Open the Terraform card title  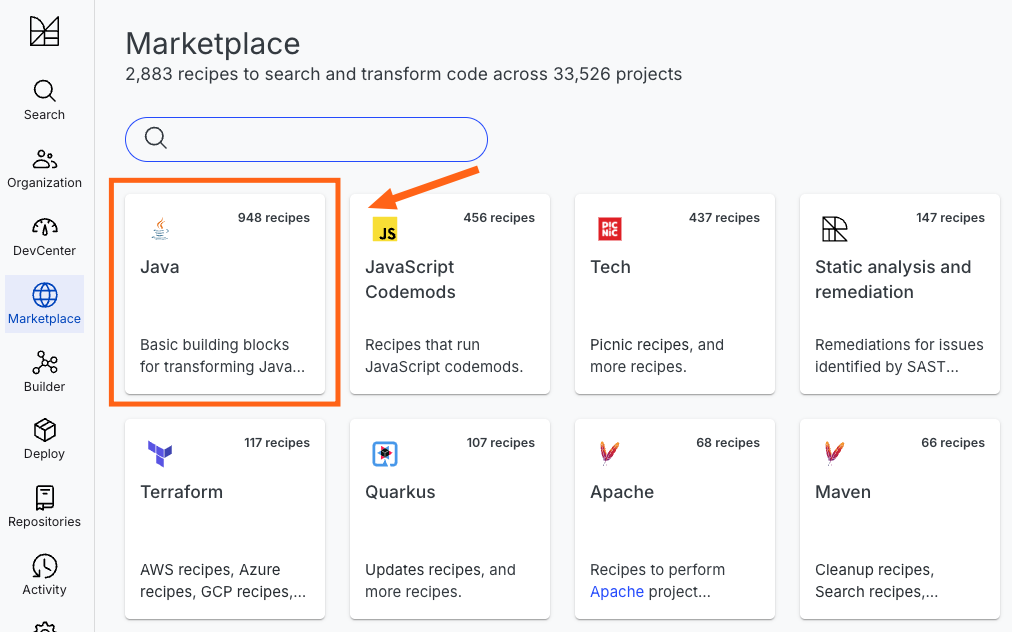[181, 492]
